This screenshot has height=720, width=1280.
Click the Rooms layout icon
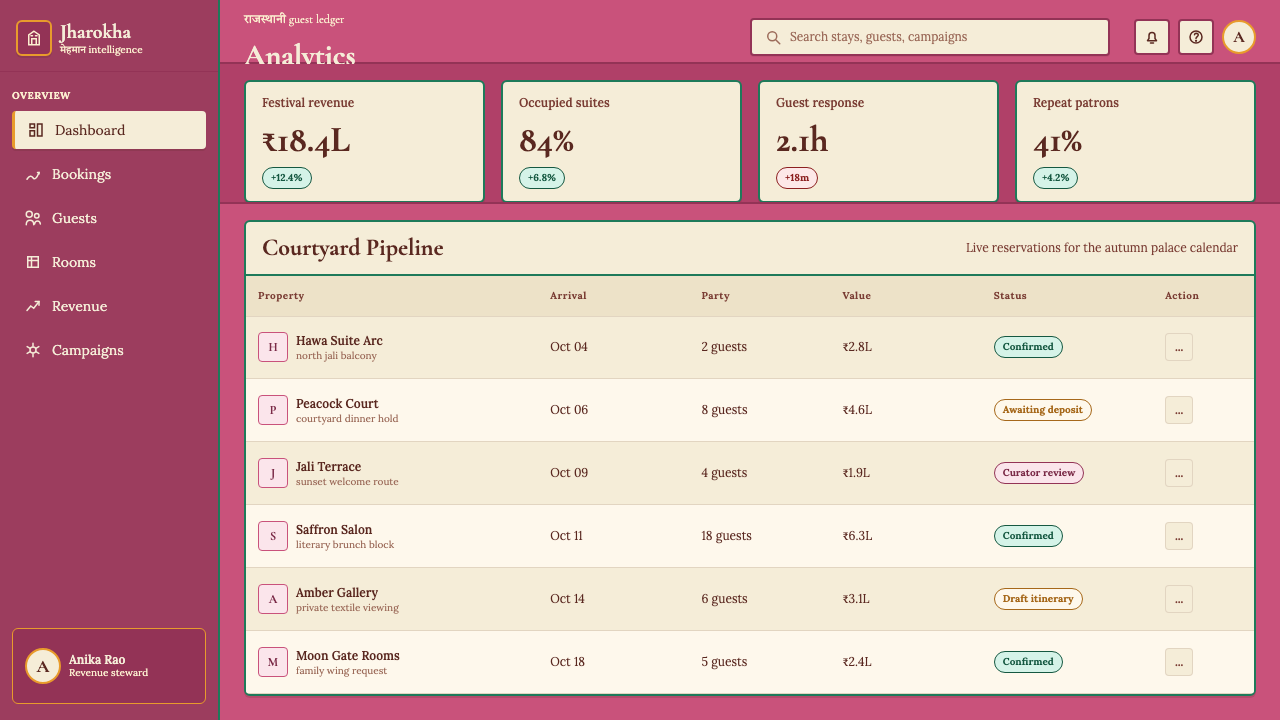[x=33, y=262]
